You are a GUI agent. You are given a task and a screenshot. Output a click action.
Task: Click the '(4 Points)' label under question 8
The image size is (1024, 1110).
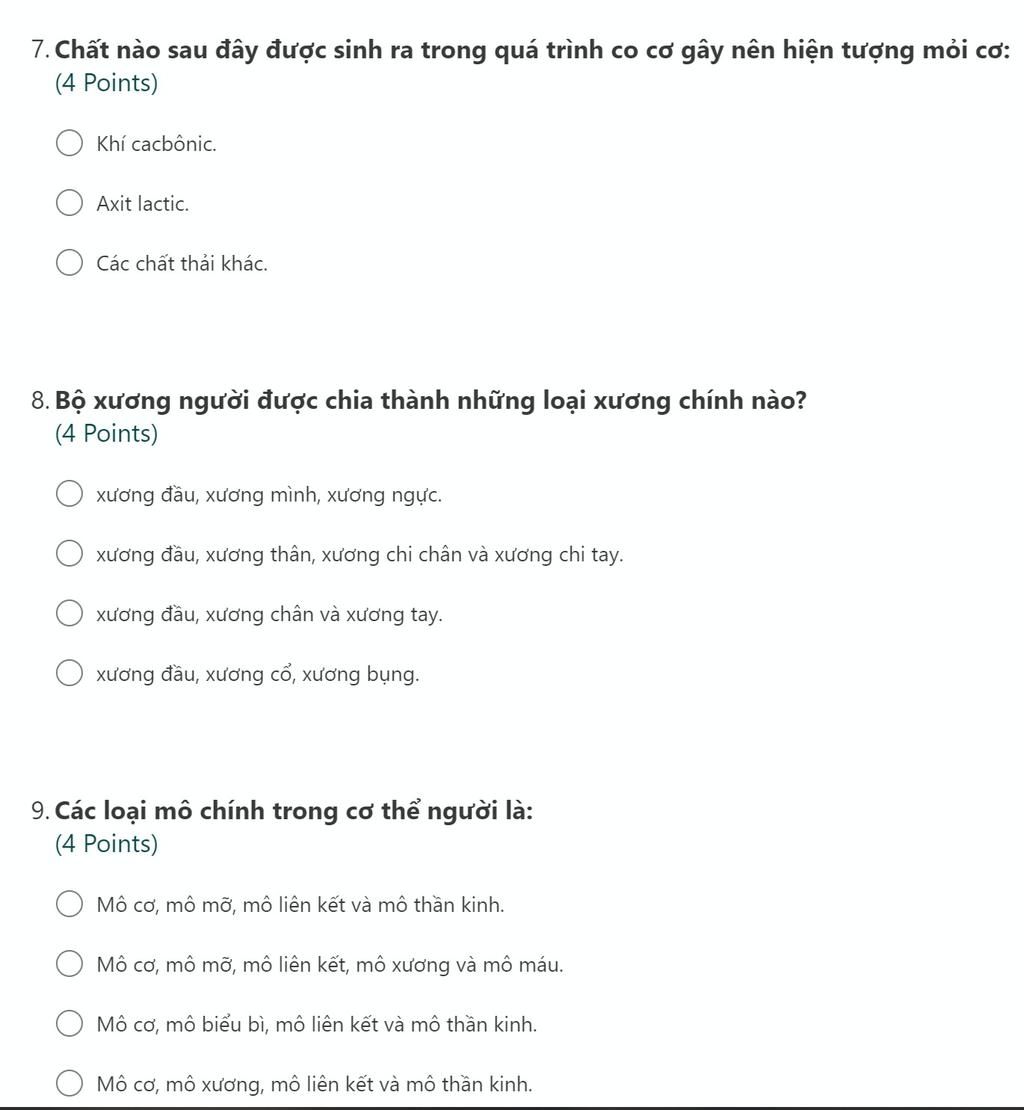[x=107, y=434]
